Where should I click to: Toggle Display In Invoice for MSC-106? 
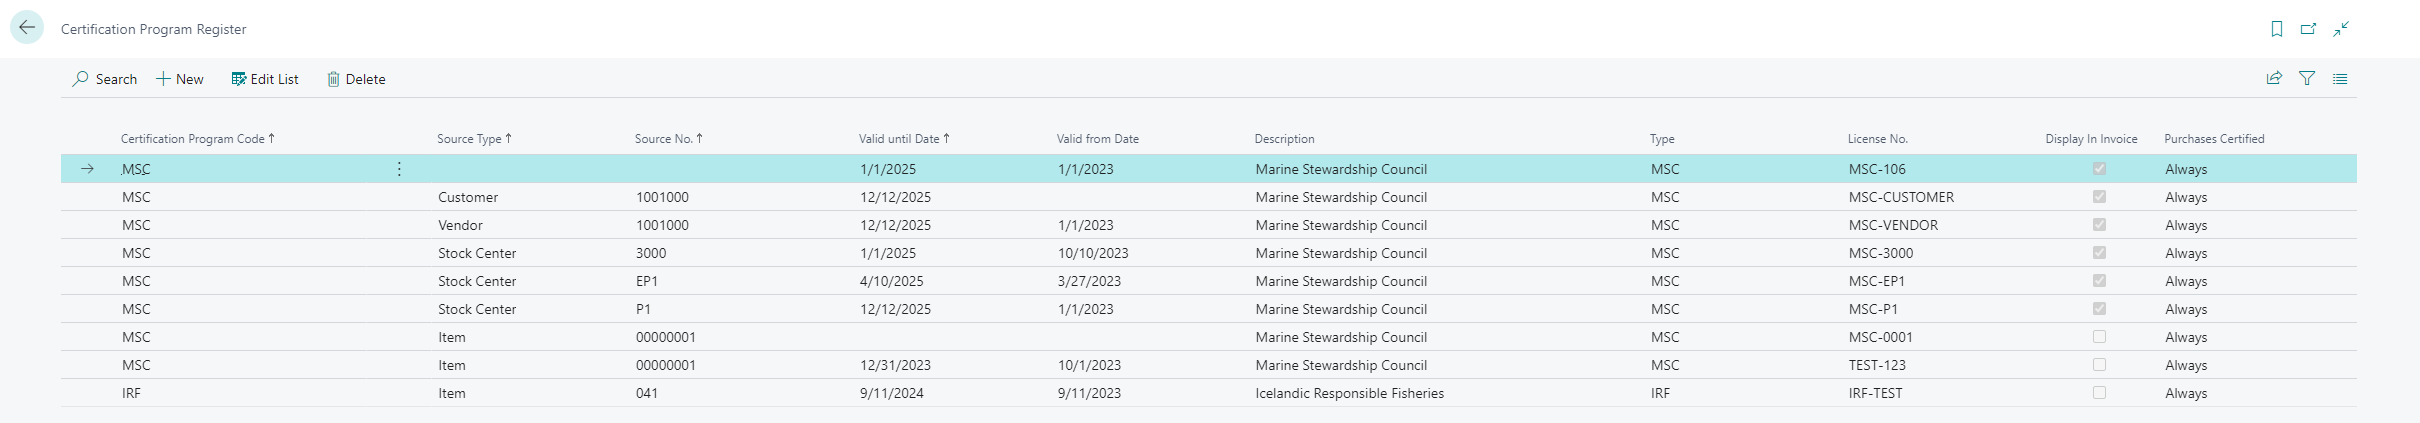[2099, 169]
